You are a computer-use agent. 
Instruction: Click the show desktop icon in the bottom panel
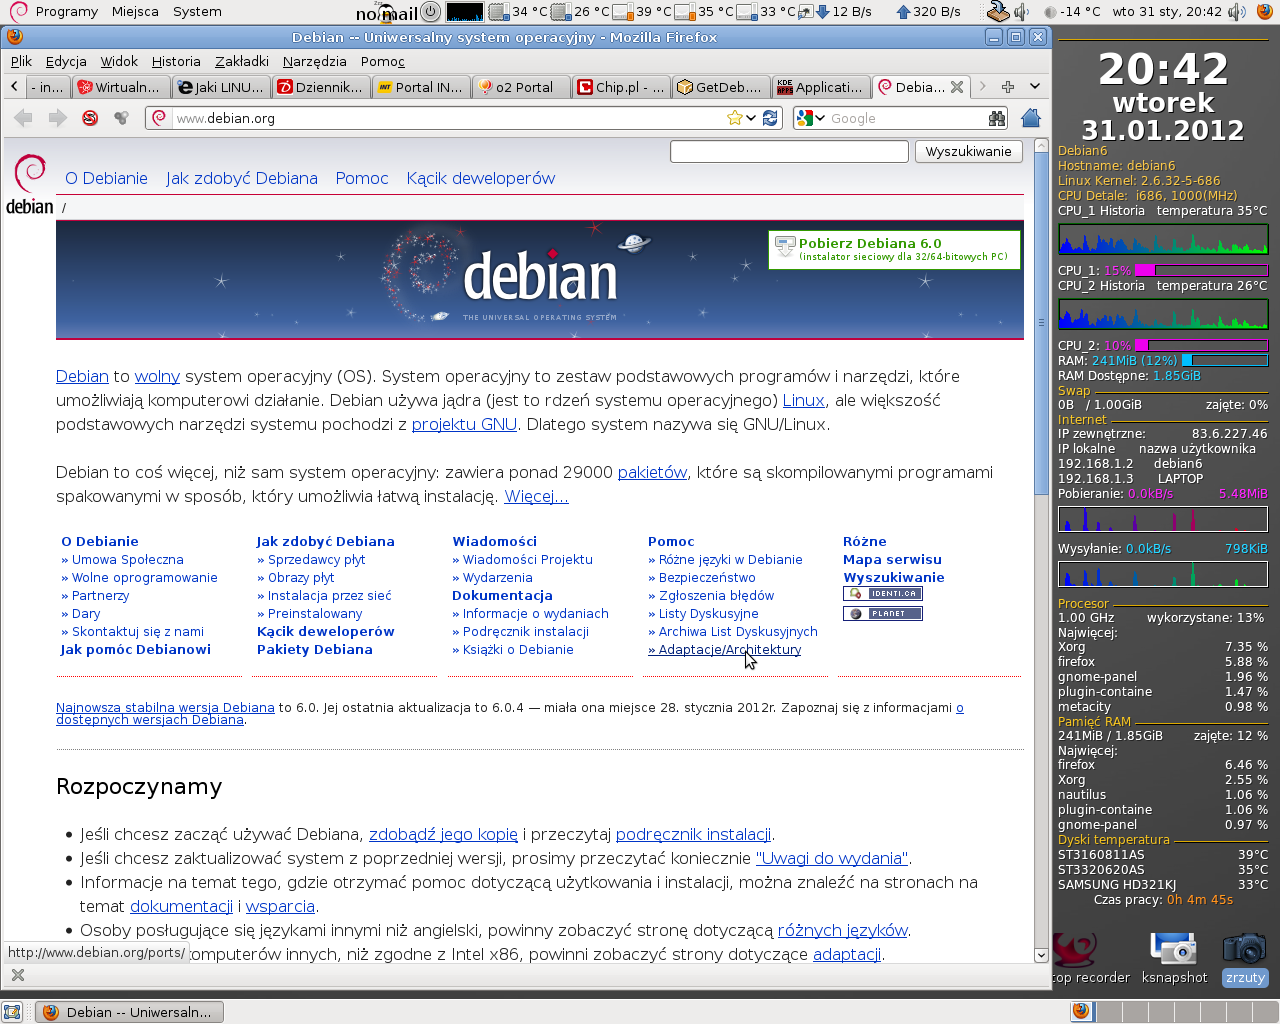(x=12, y=1012)
